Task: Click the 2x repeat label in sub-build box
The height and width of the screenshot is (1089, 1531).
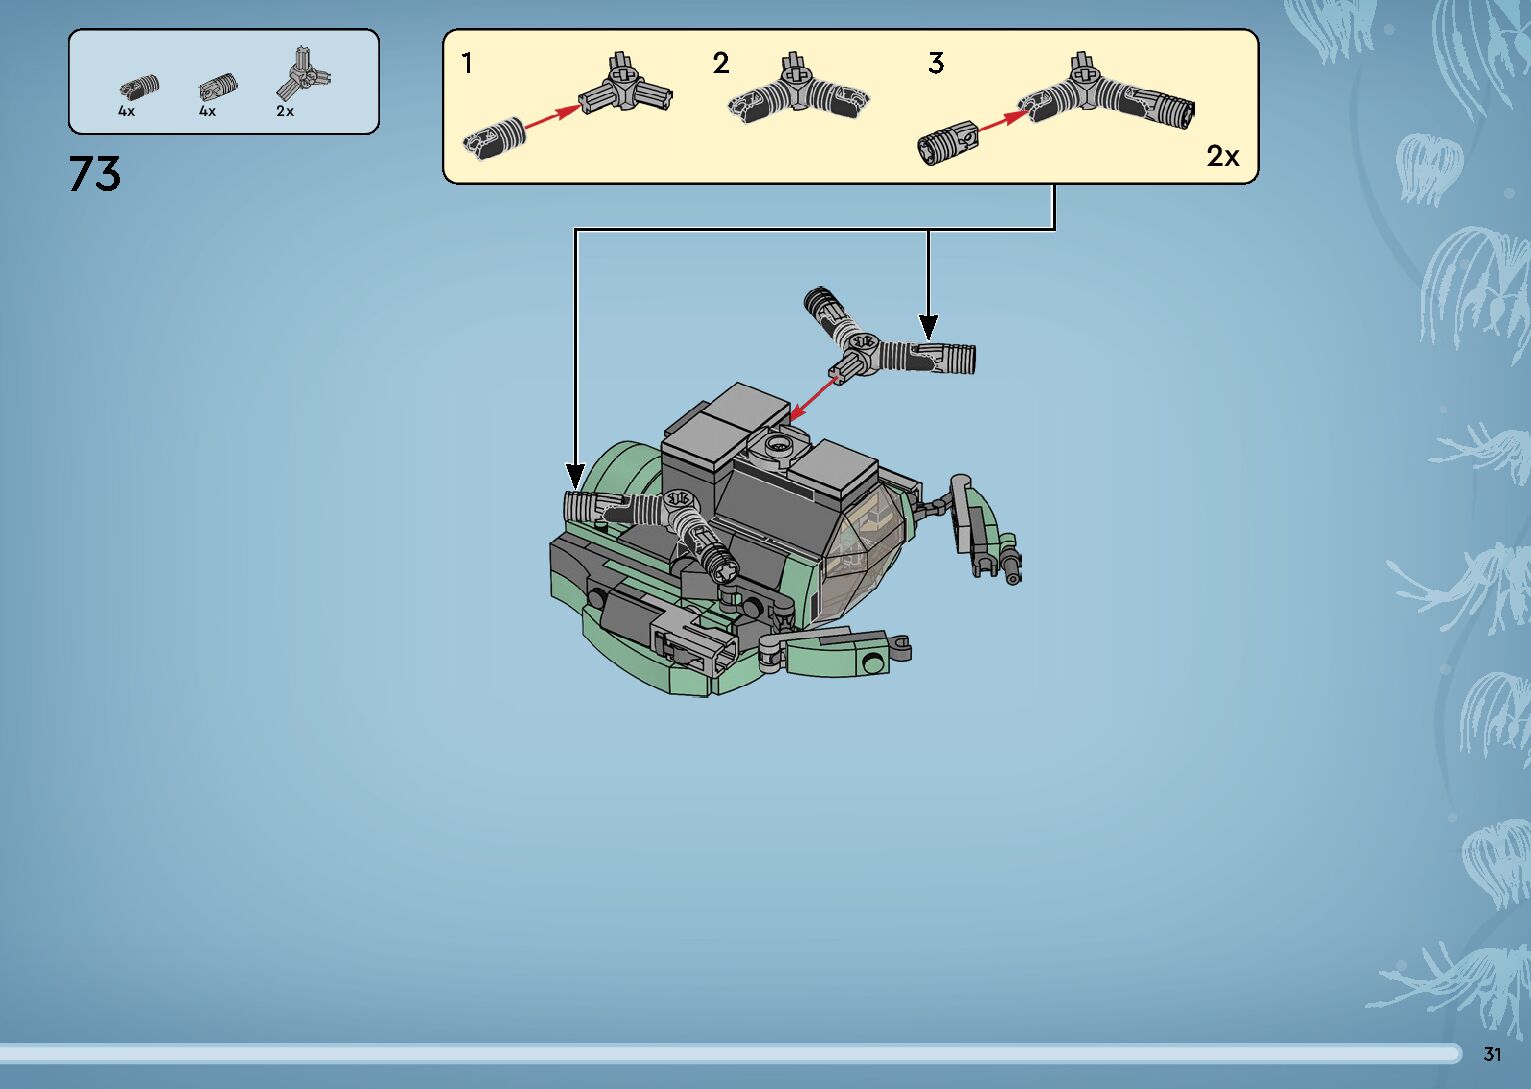Action: coord(1222,156)
